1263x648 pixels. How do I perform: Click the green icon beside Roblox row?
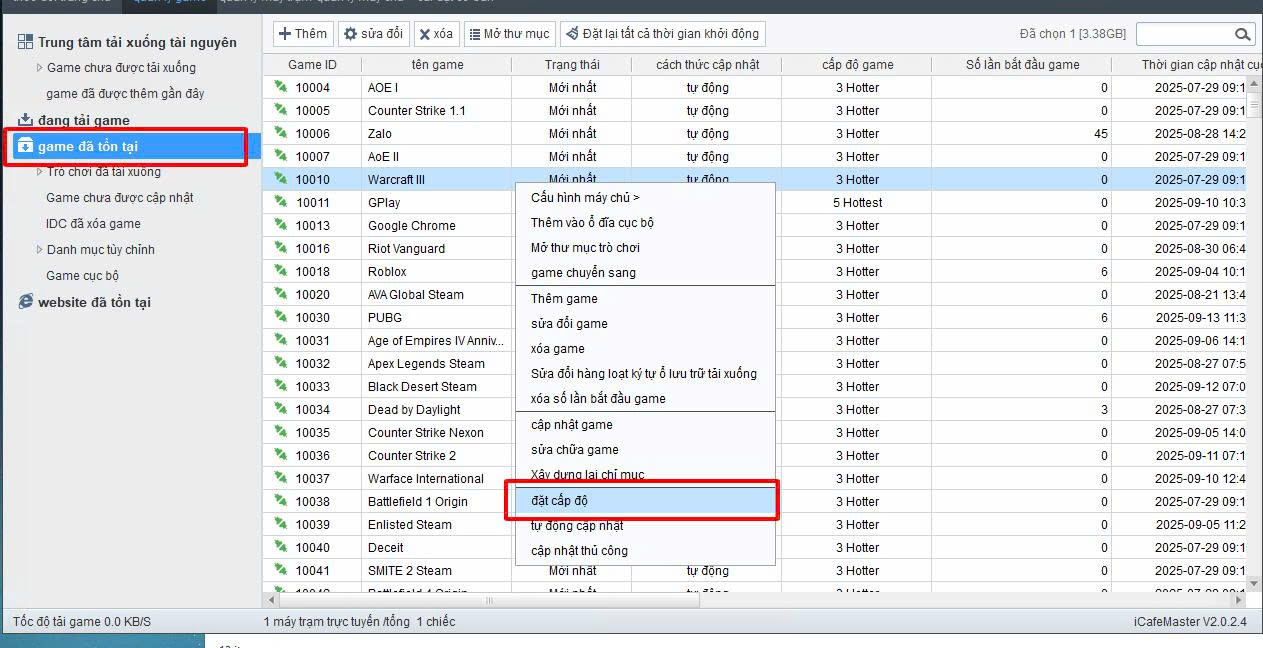click(x=281, y=271)
